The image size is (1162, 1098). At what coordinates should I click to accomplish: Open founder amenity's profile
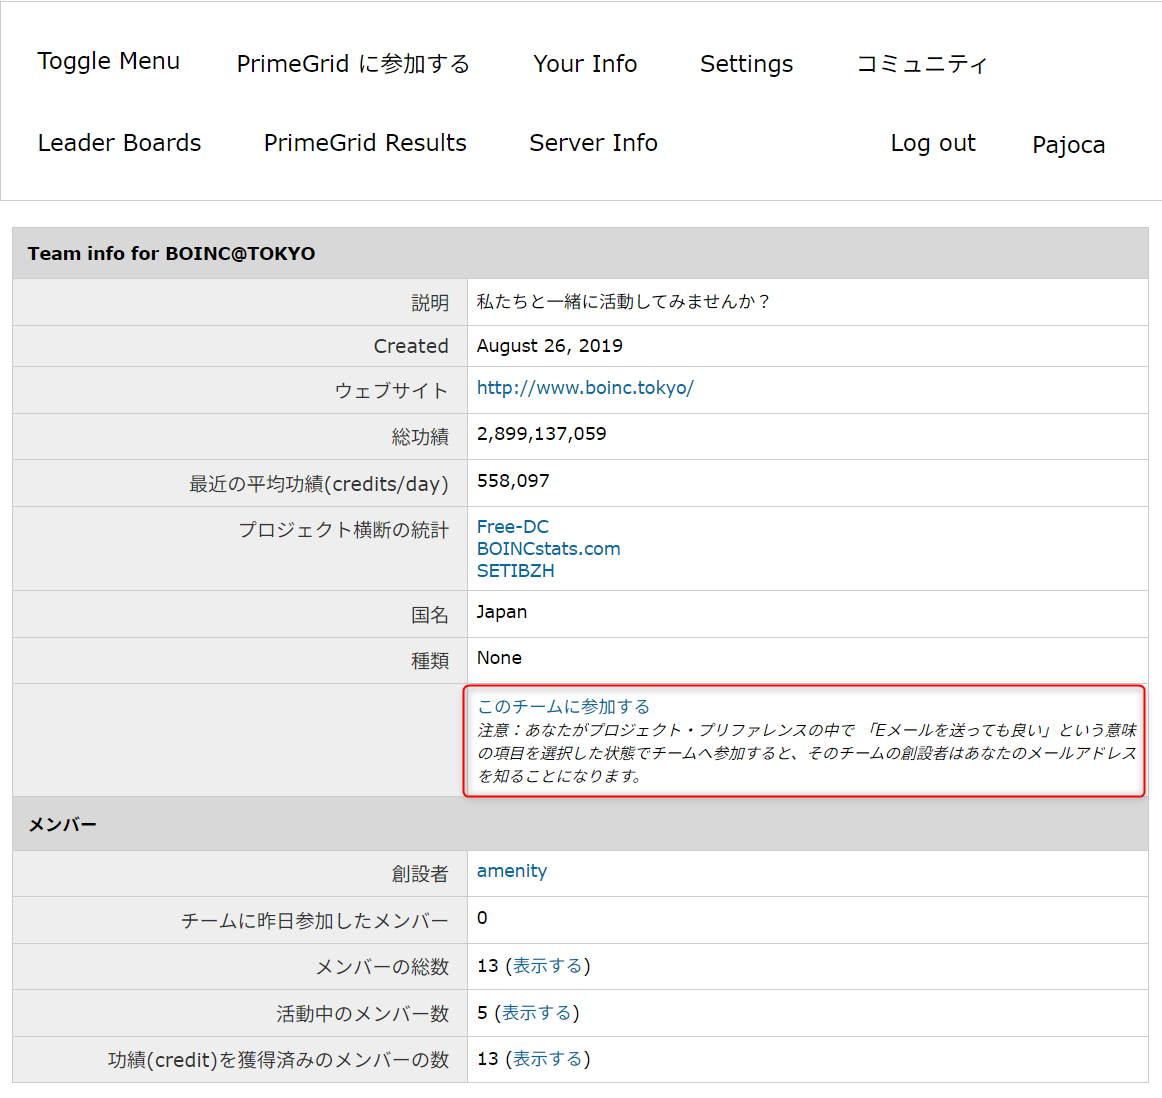click(x=512, y=870)
